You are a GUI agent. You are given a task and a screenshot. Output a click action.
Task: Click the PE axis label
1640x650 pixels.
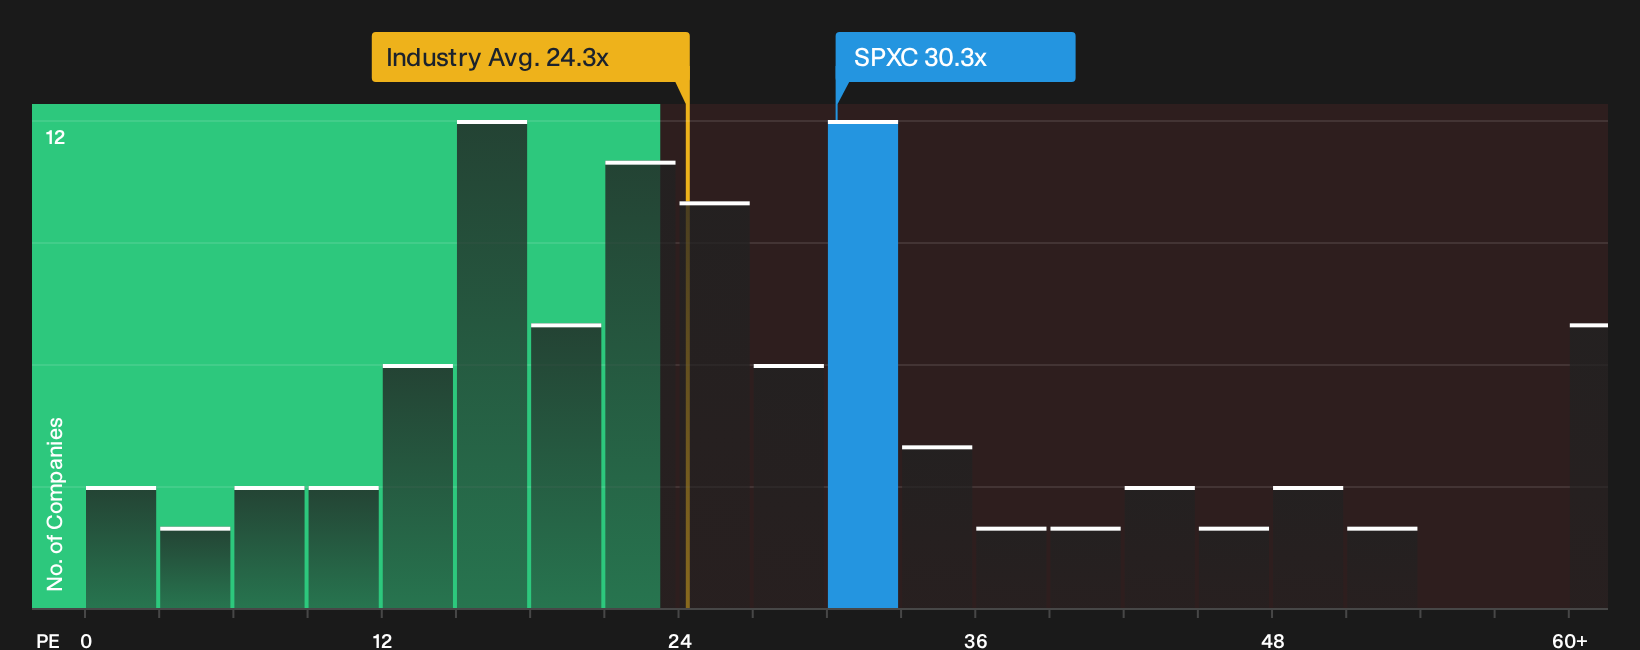[48, 640]
